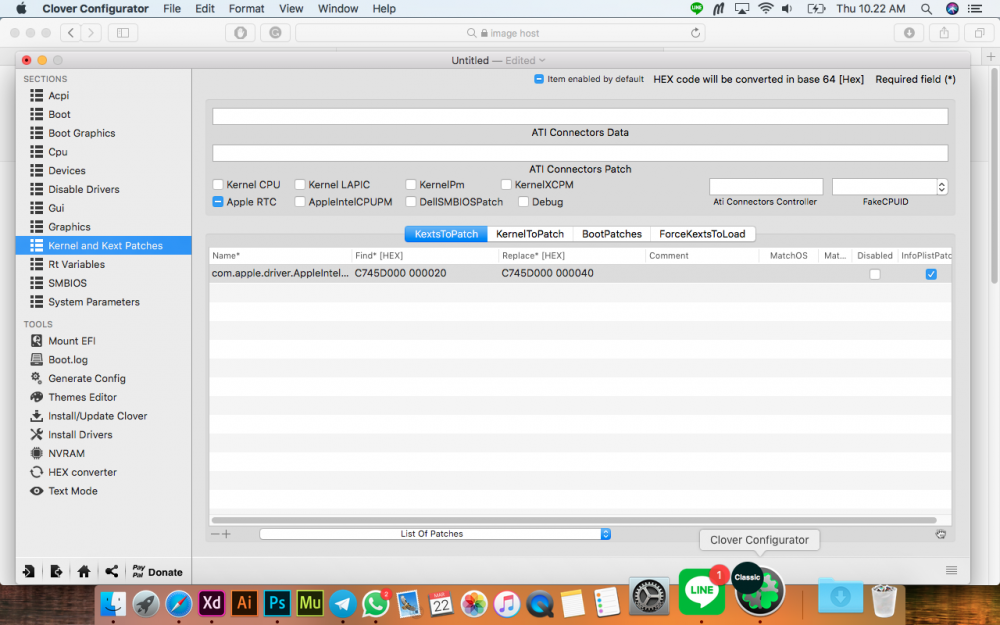Click the Ati Connectors Controller field

click(766, 186)
